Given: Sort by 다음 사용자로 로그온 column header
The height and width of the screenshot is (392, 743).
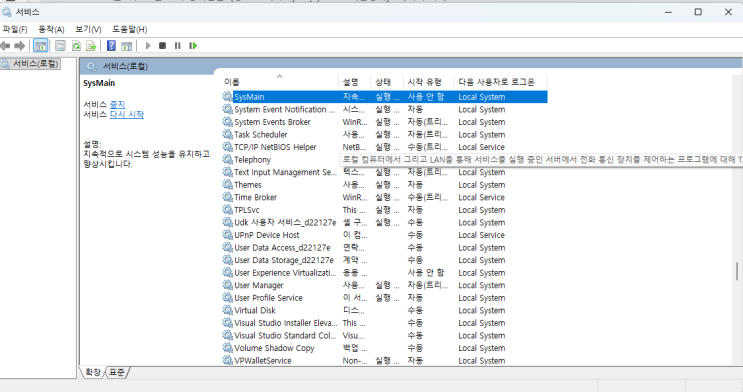Looking at the screenshot, I should (x=500, y=82).
